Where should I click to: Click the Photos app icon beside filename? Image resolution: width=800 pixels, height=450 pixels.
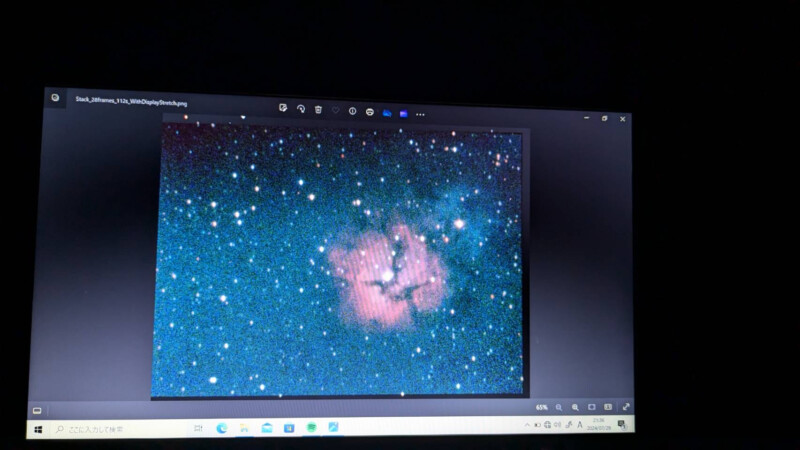coord(55,97)
